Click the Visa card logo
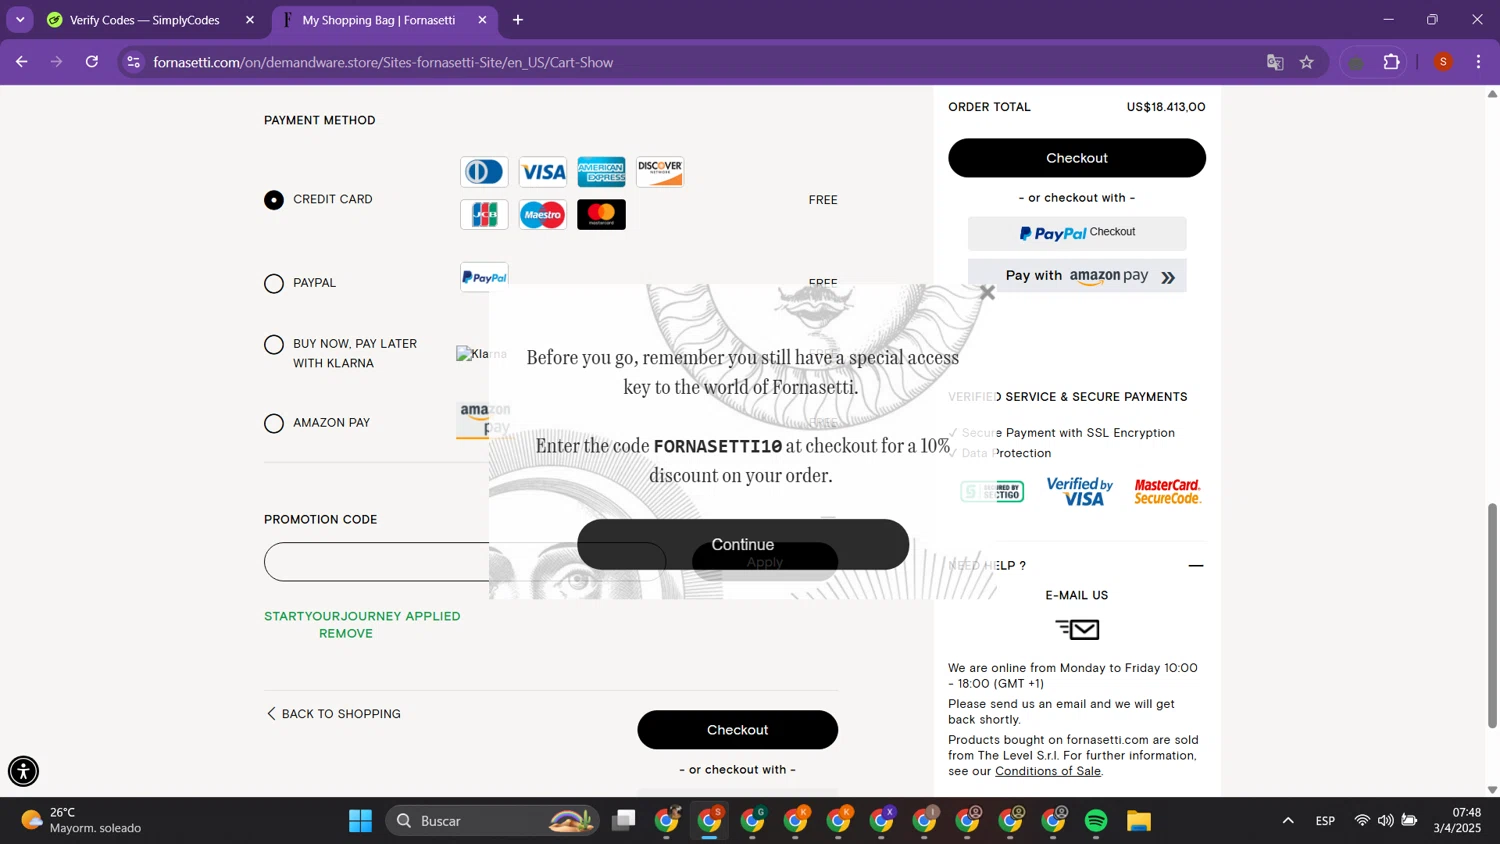 pos(543,172)
